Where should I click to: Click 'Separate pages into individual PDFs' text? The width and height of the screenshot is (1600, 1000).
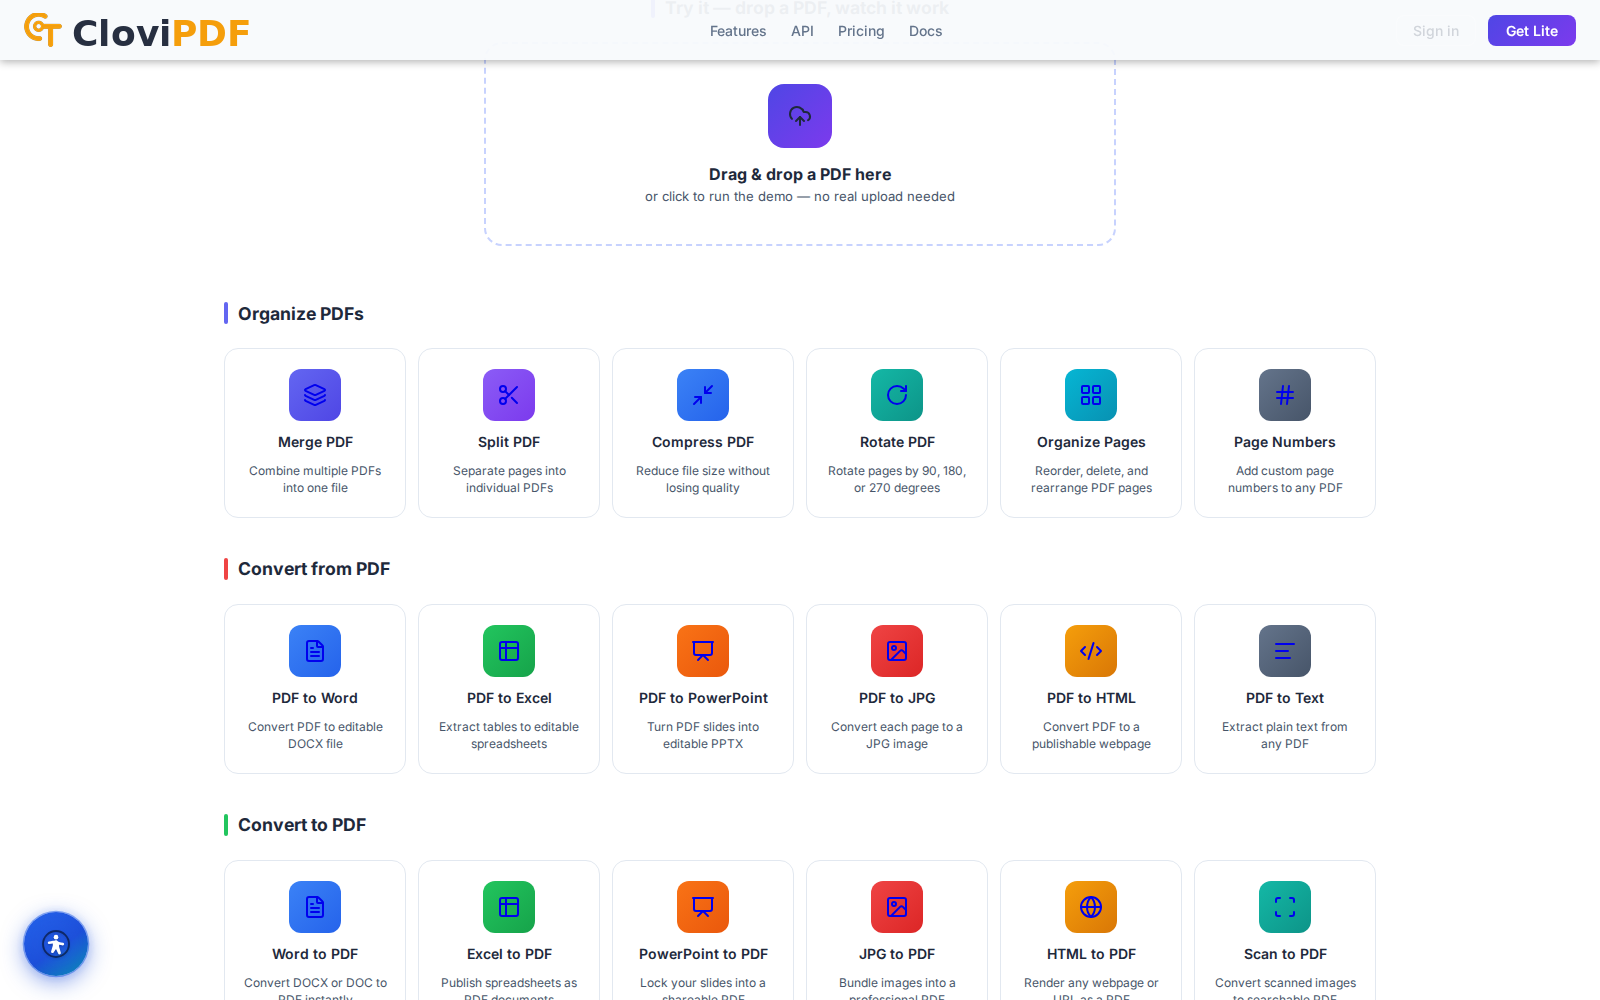point(509,479)
